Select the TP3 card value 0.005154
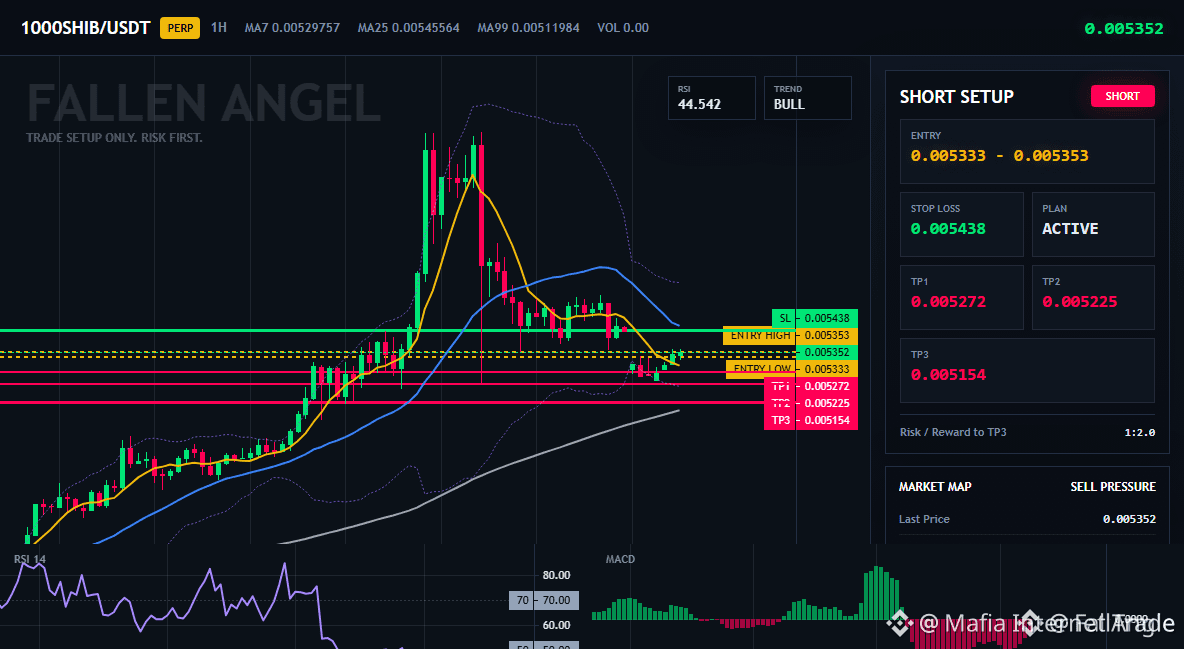 948,375
